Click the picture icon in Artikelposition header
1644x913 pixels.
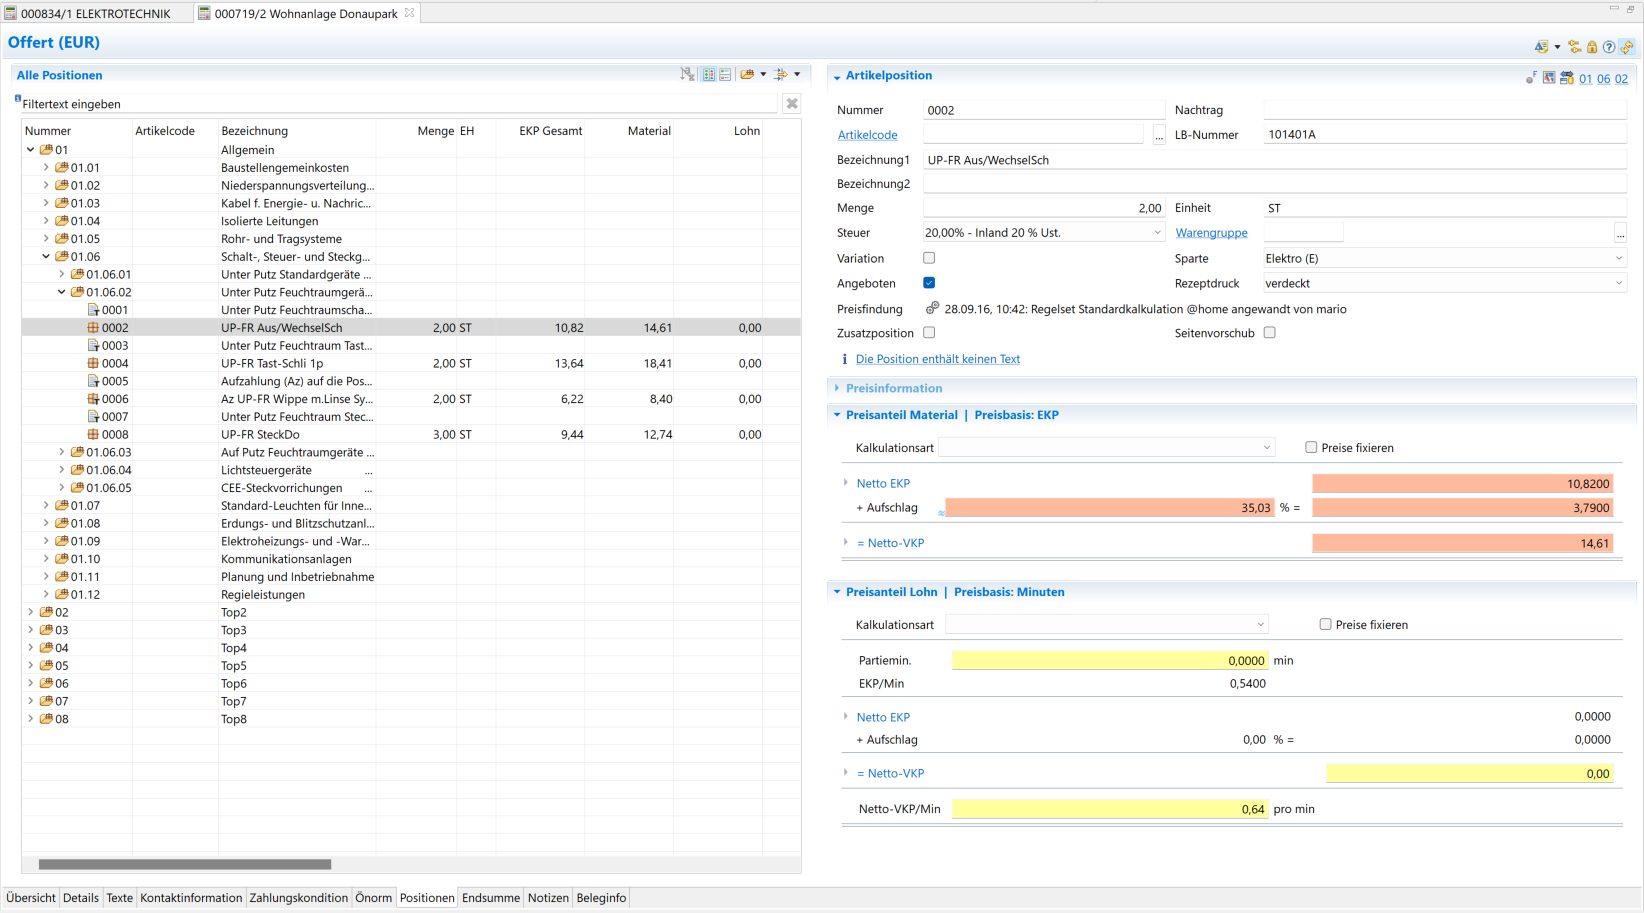[x=1549, y=77]
